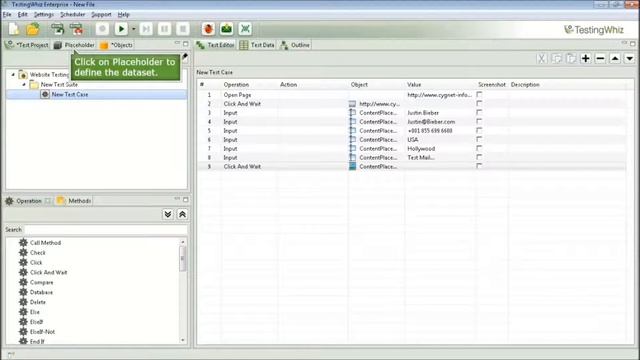Image resolution: width=640 pixels, height=360 pixels.
Task: Toggle screenshot for the phone number input step
Action: pos(479,130)
